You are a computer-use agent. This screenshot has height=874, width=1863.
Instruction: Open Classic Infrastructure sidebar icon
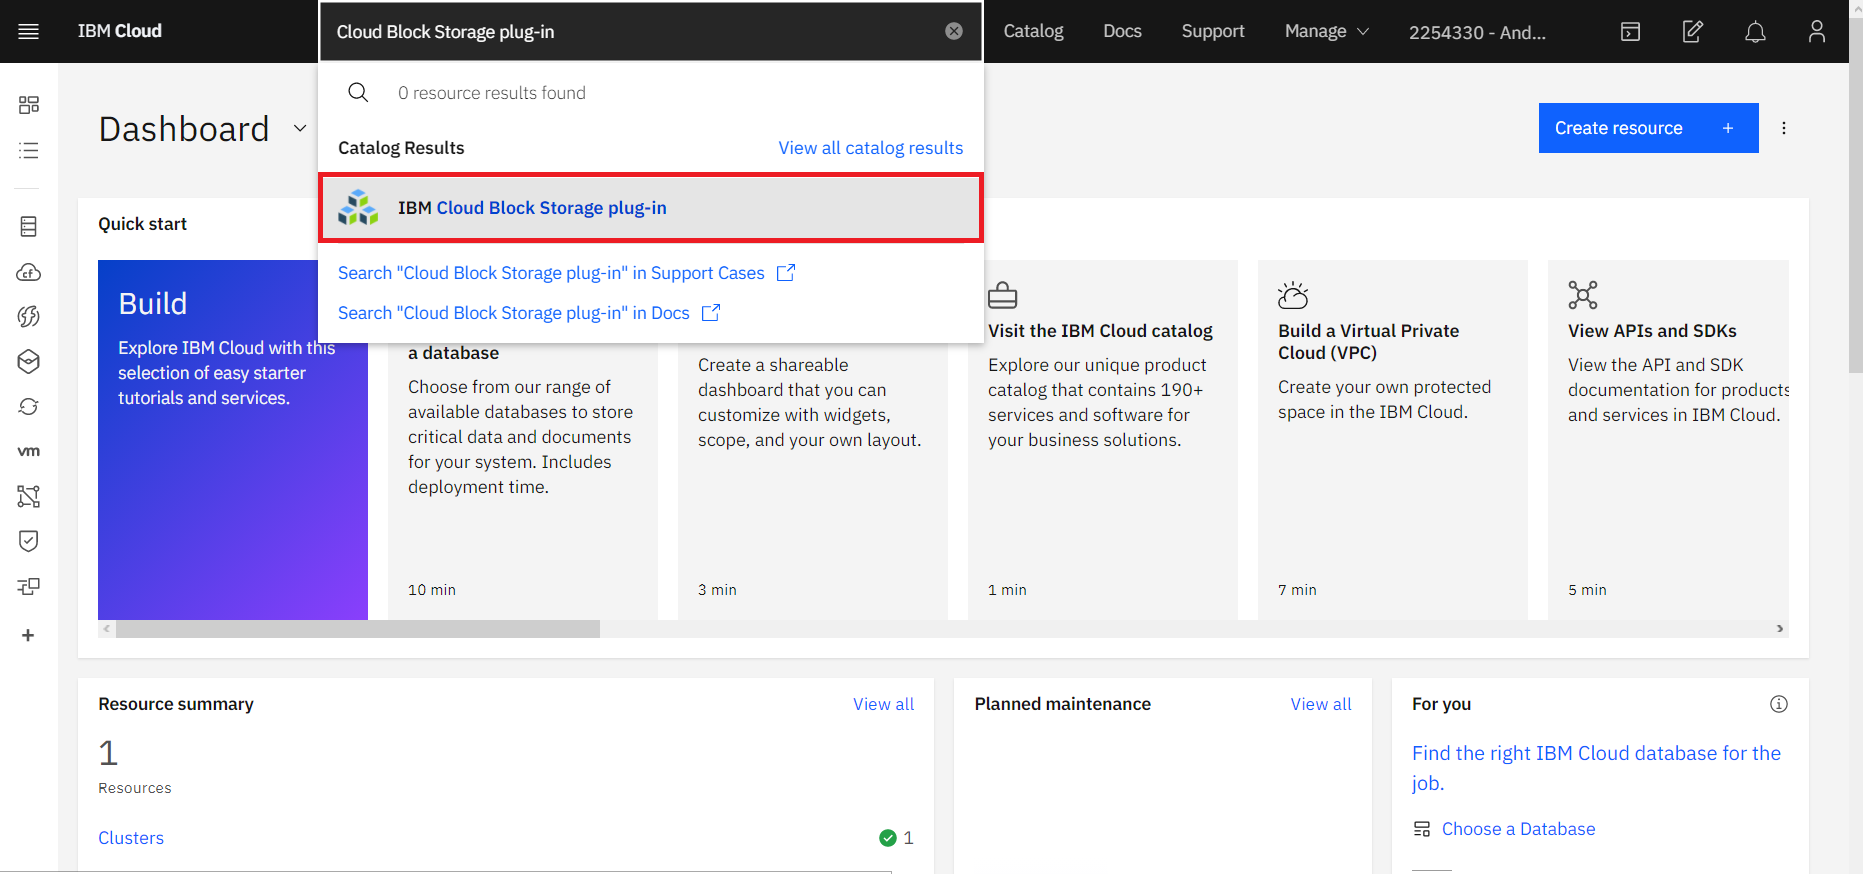tap(29, 227)
